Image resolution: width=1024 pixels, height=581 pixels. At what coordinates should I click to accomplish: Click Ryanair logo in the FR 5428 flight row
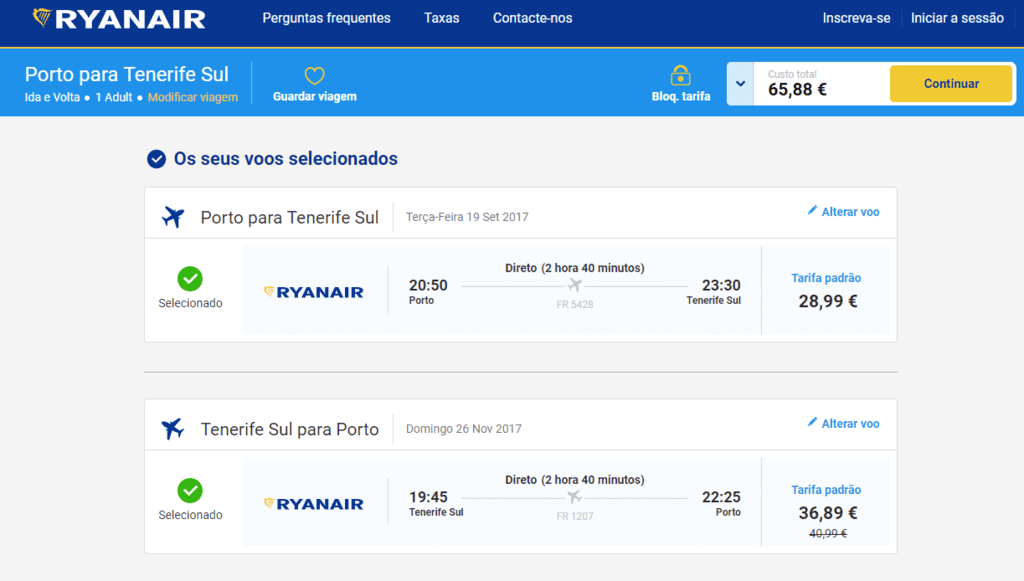click(313, 292)
